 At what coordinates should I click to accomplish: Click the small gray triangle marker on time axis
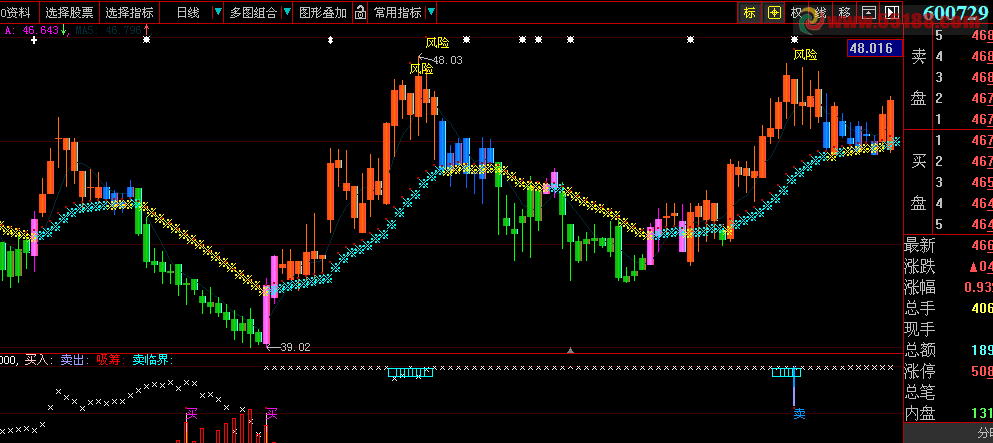571,349
